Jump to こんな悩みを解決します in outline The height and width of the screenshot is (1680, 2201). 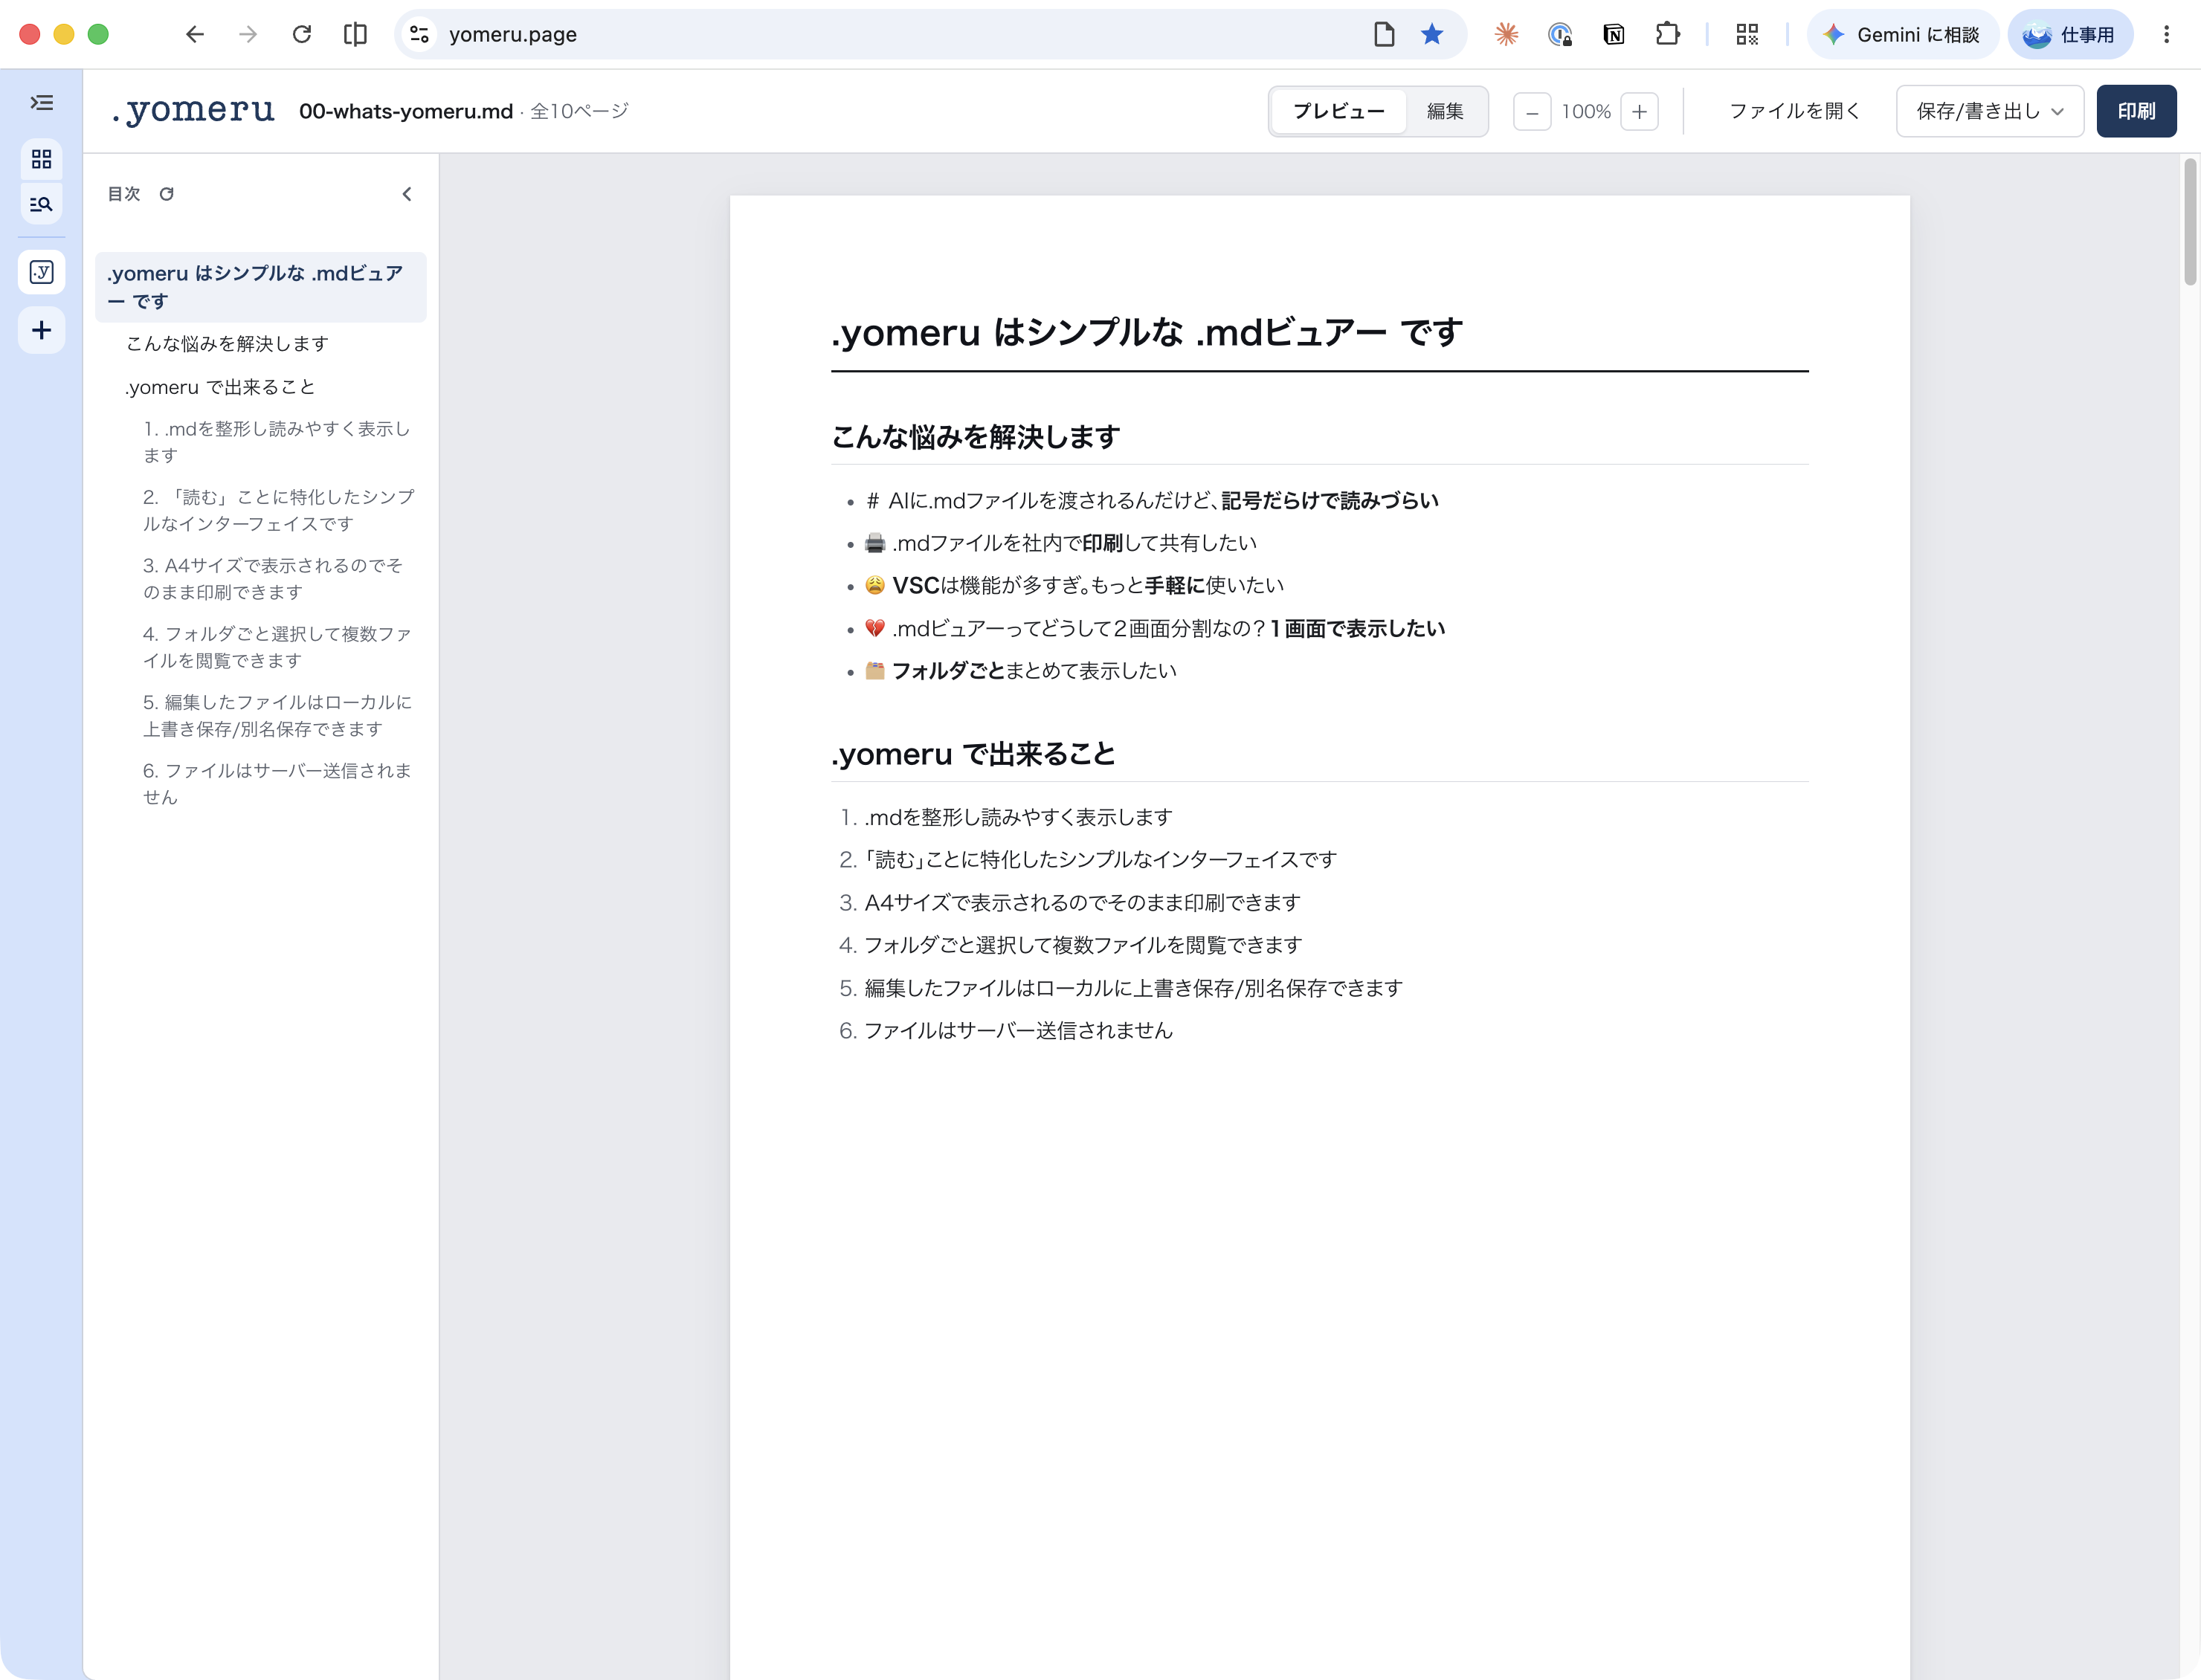pos(227,344)
